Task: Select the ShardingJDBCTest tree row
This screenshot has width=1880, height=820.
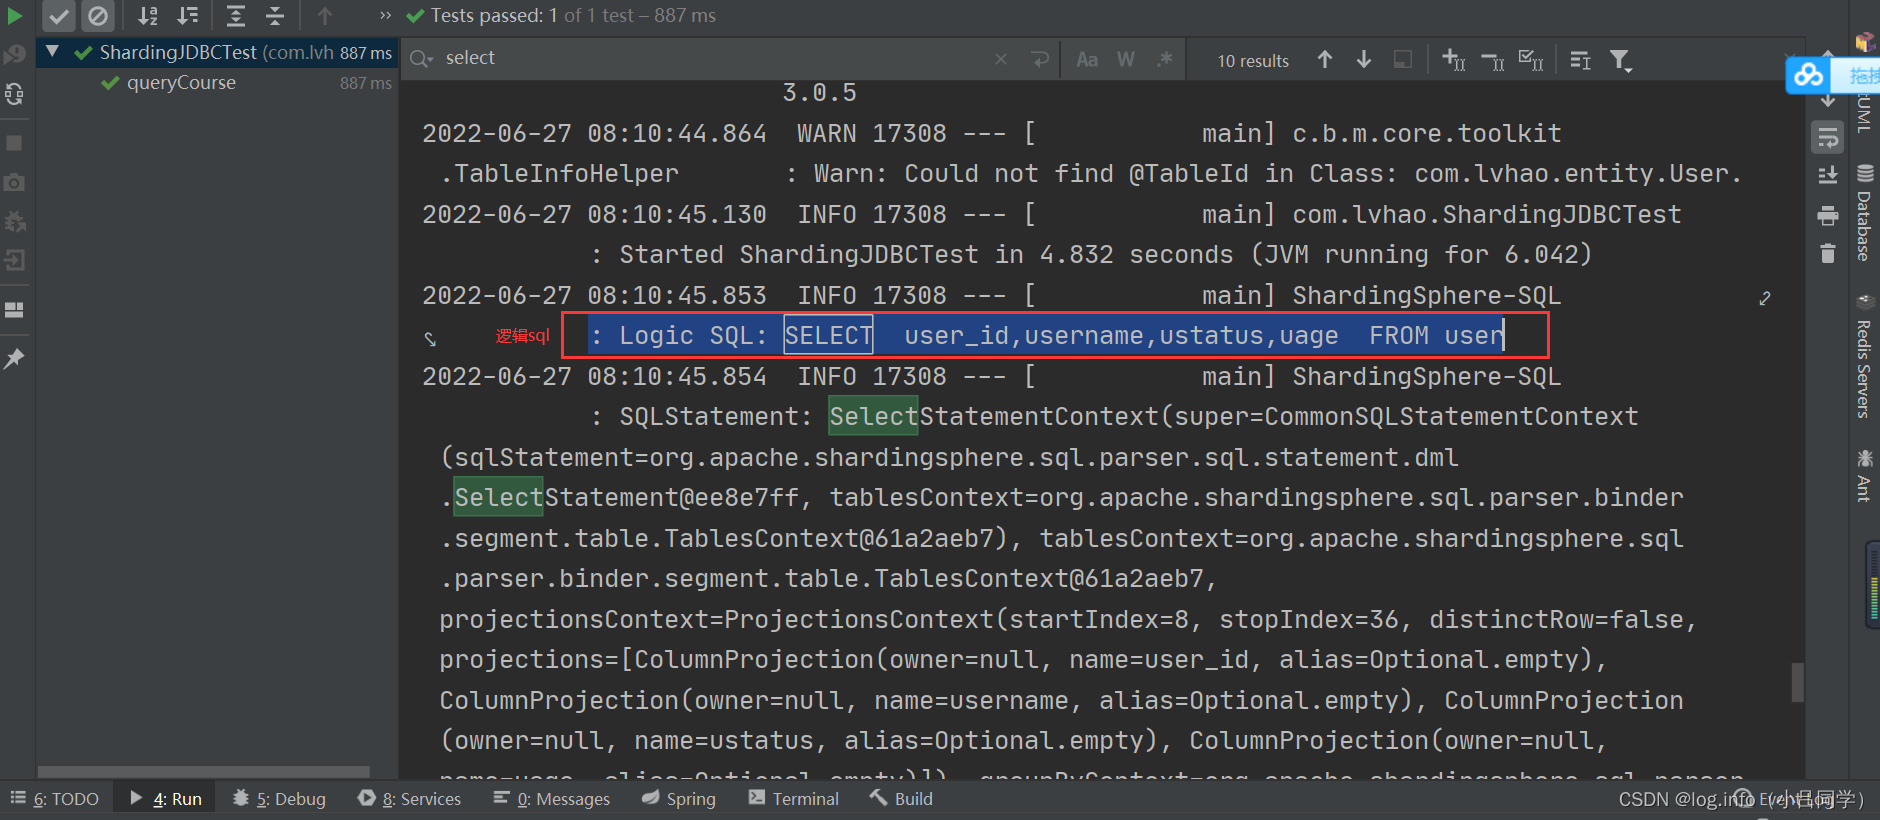Action: 218,52
